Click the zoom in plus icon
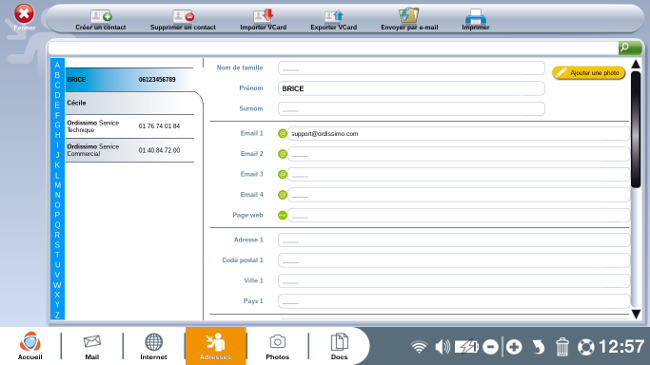This screenshot has height=365, width=650. tap(514, 347)
